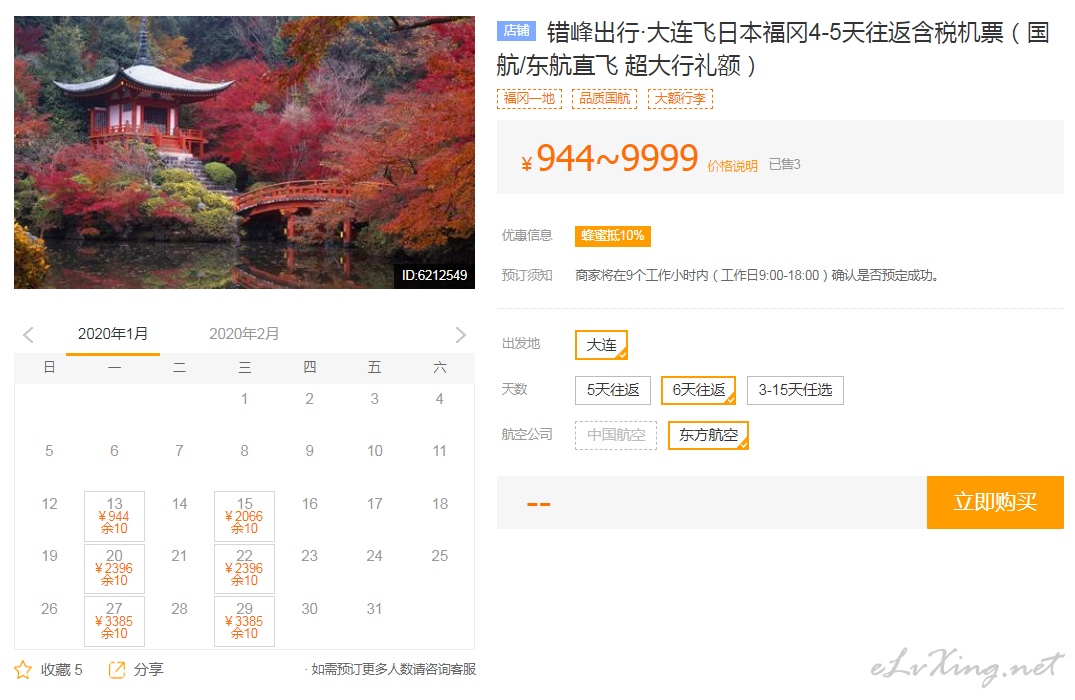
Task: Click the 大额行李 tag
Action: click(x=680, y=99)
